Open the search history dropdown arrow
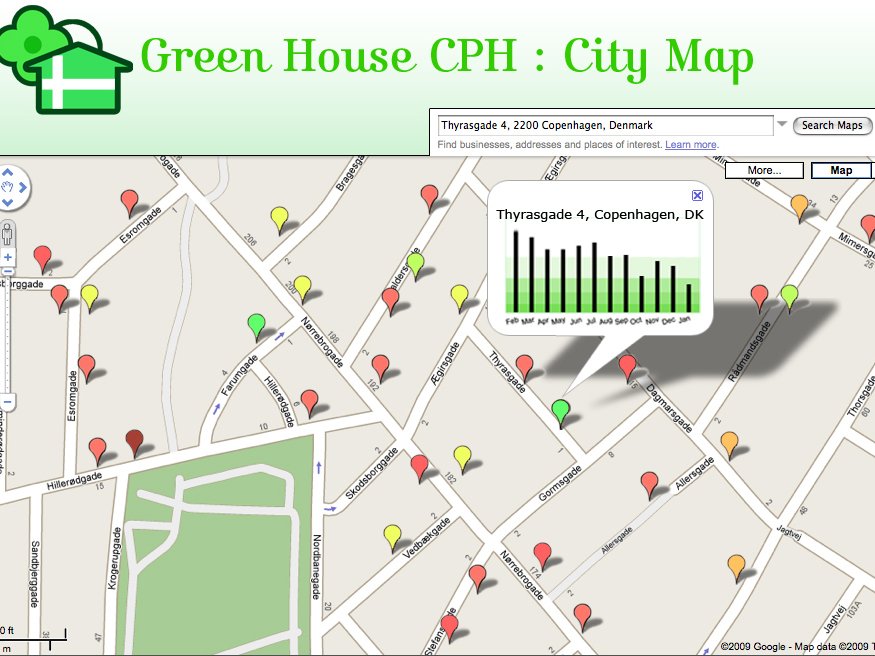 (782, 124)
